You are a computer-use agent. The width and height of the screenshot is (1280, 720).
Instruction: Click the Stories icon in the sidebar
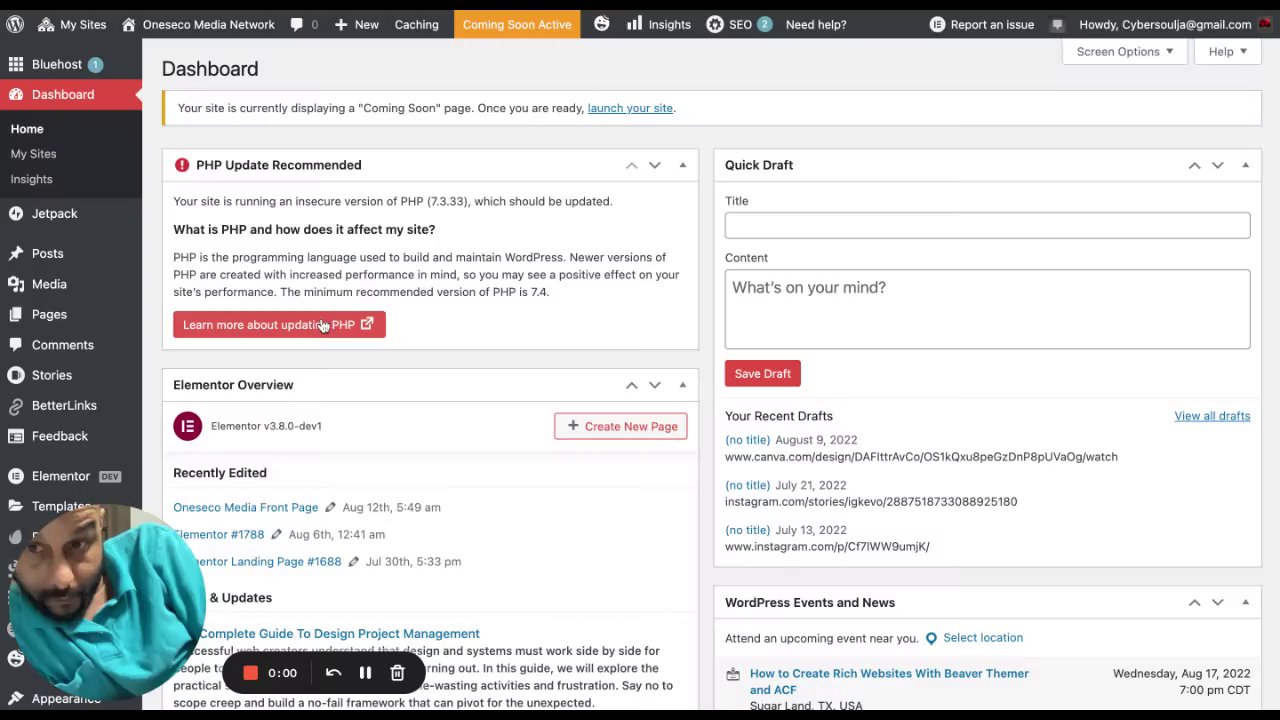pos(16,375)
